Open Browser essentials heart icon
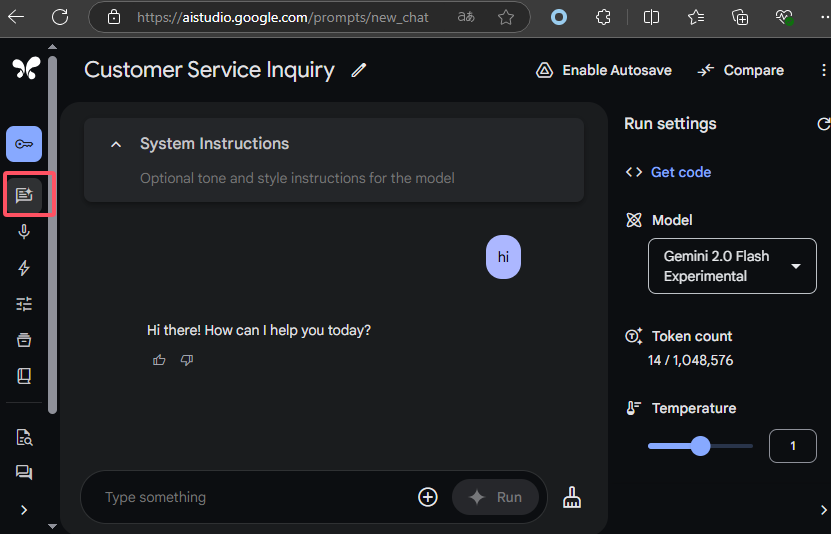This screenshot has height=534, width=831. coord(784,17)
